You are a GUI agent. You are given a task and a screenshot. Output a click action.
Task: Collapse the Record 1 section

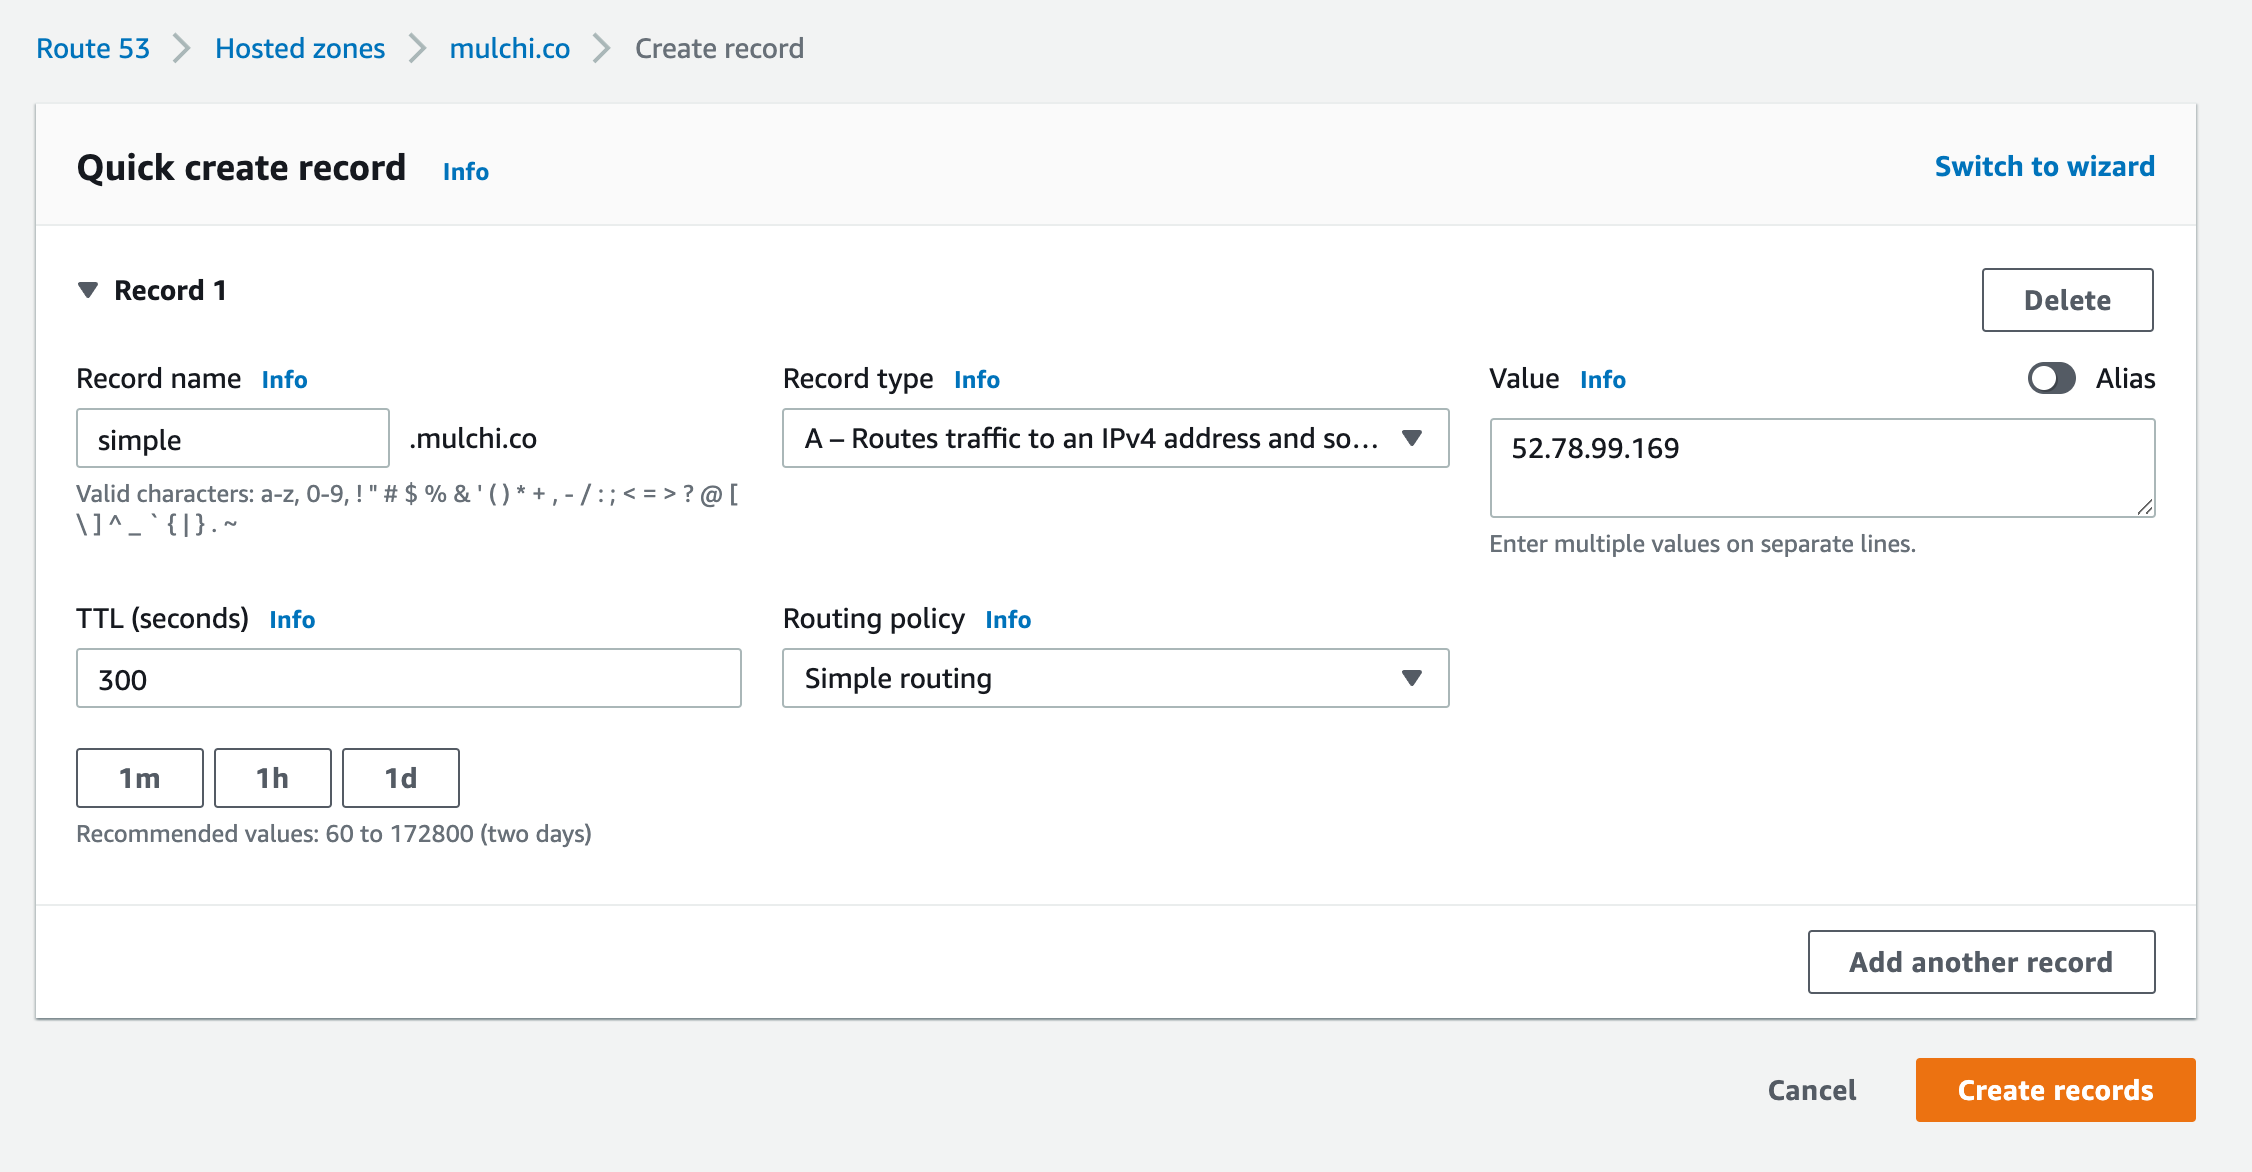click(88, 290)
